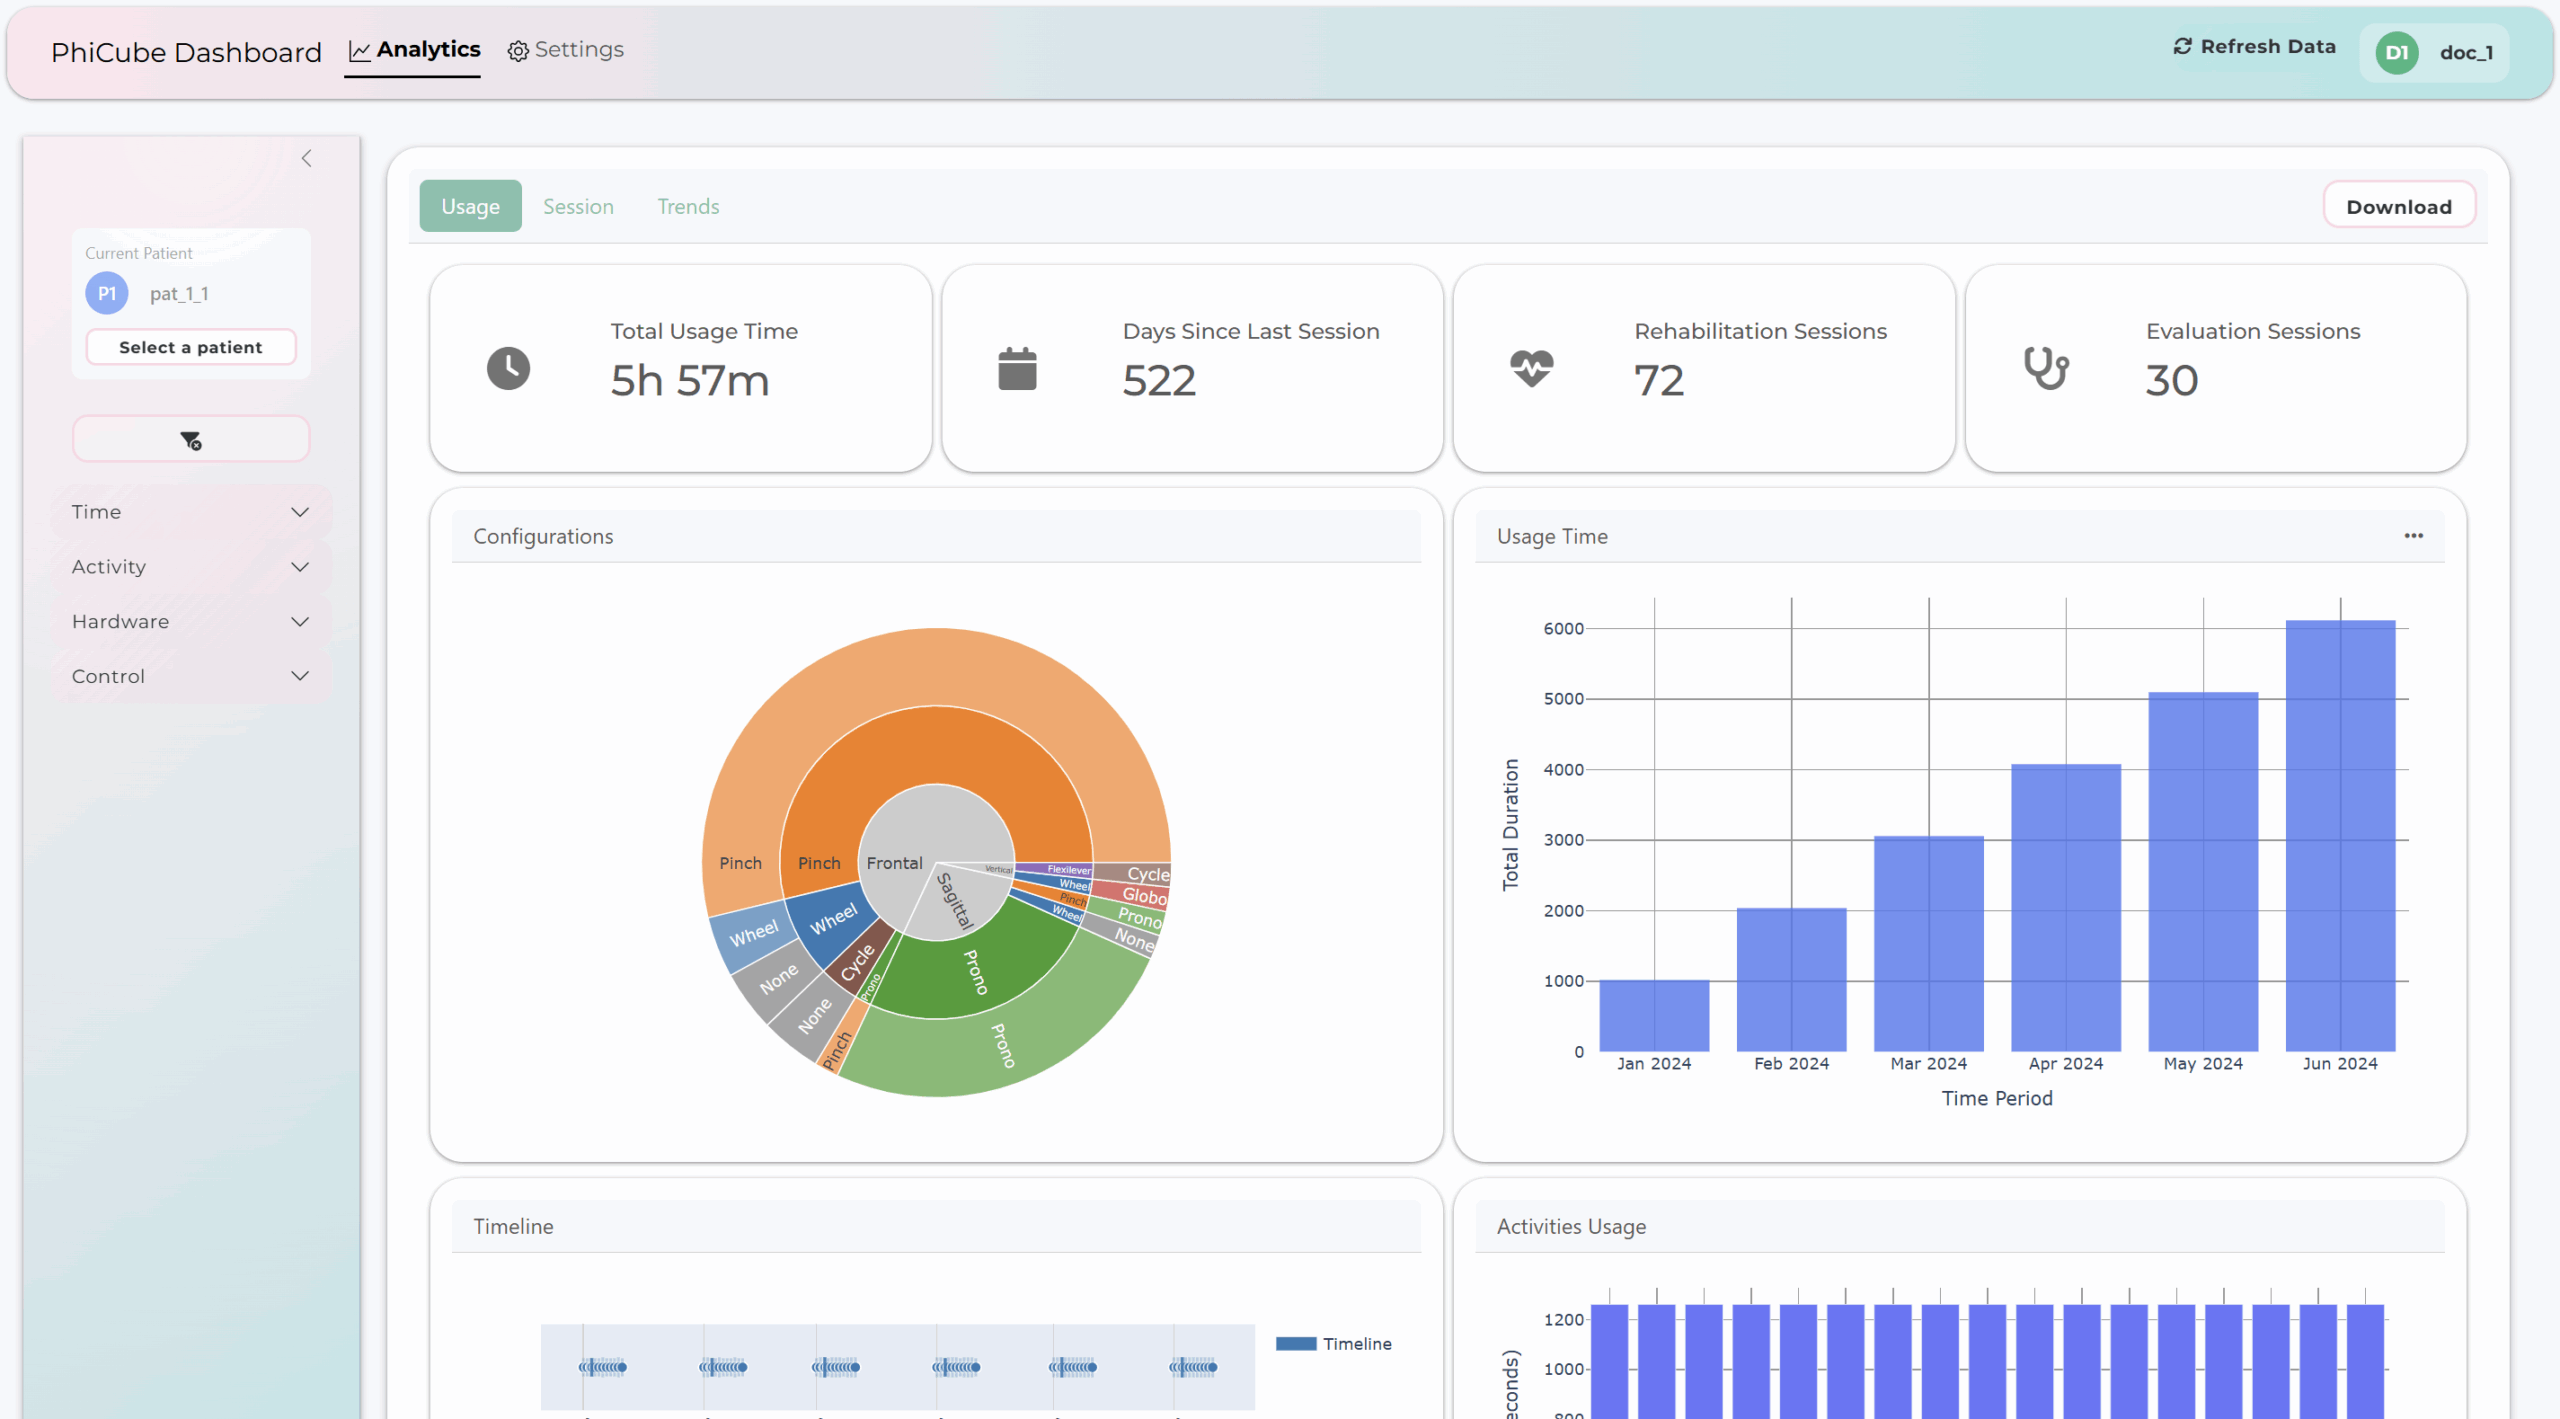This screenshot has width=2560, height=1419.
Task: Click the Jun 2024 bar in Usage Time
Action: click(2340, 836)
